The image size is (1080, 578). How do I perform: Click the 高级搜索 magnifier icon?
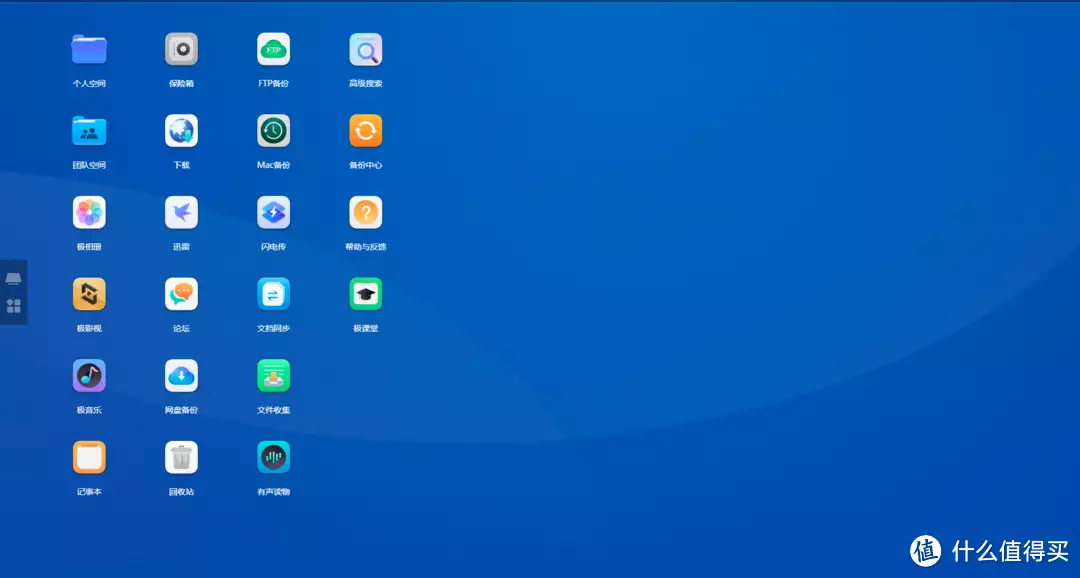tap(365, 49)
